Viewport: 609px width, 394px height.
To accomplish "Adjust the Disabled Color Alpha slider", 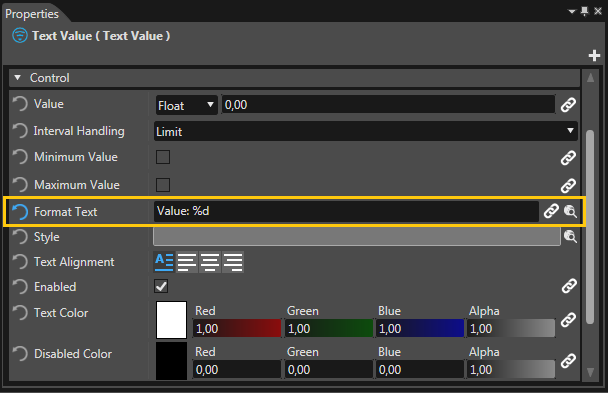I will pos(511,369).
